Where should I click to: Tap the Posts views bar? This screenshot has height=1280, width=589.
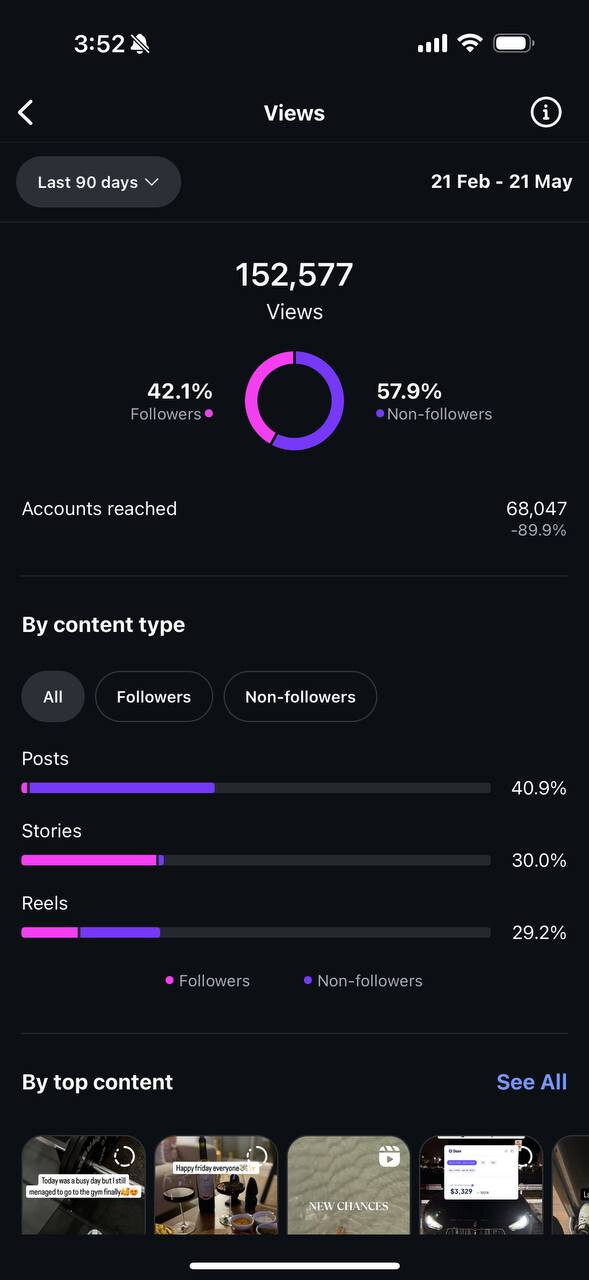[256, 788]
